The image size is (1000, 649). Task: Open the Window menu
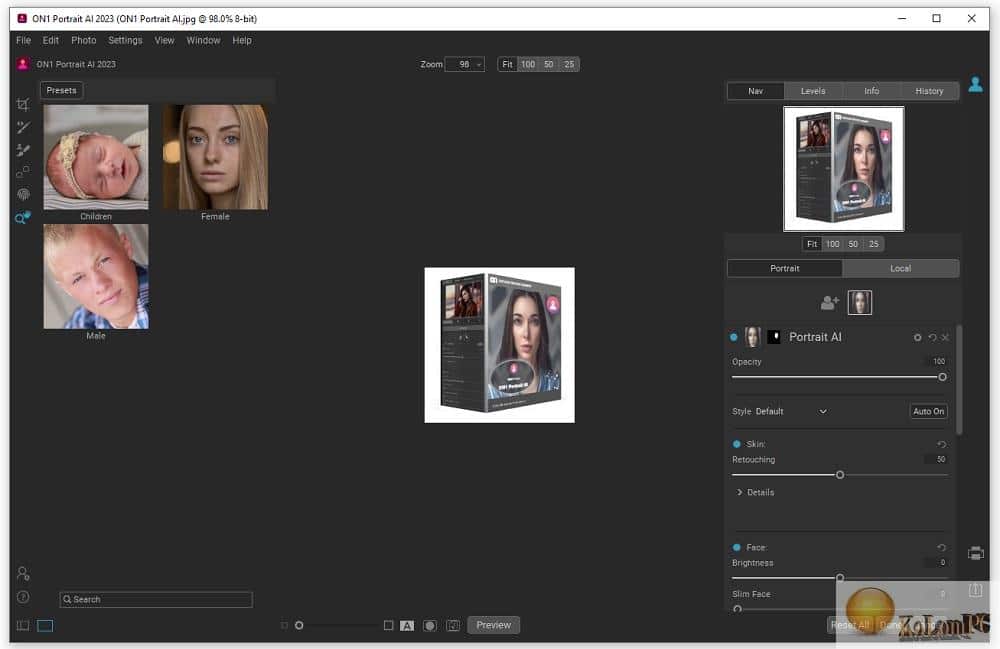coord(203,40)
